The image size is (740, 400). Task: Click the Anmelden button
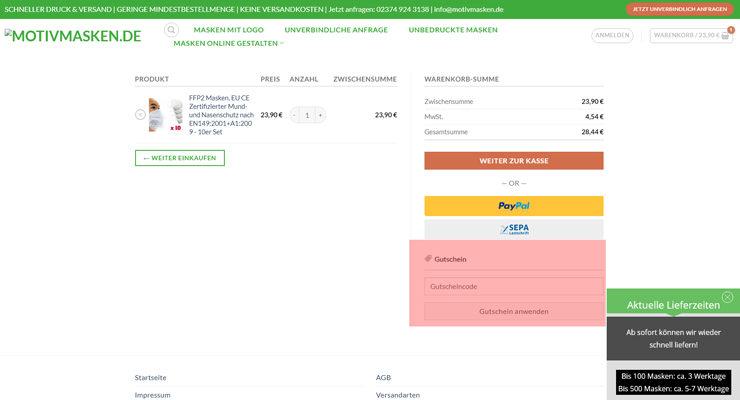pyautogui.click(x=612, y=35)
